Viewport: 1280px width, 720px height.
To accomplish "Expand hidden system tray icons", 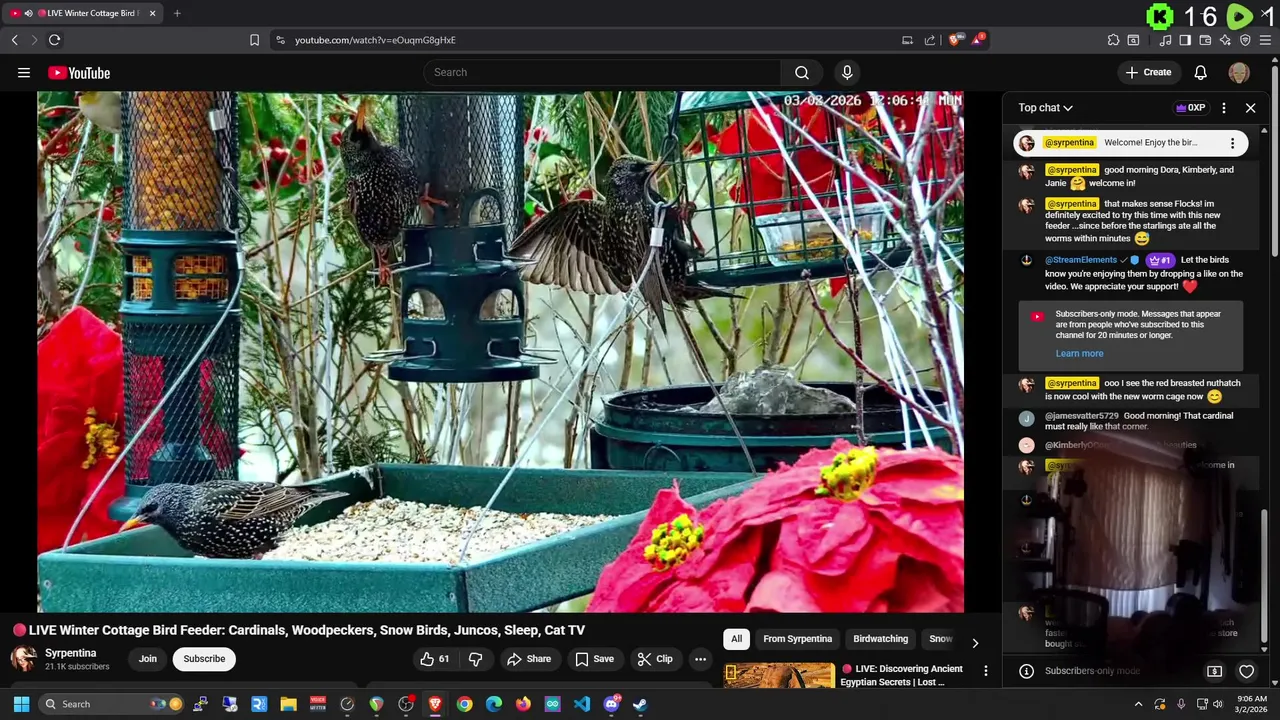I will click(1138, 704).
